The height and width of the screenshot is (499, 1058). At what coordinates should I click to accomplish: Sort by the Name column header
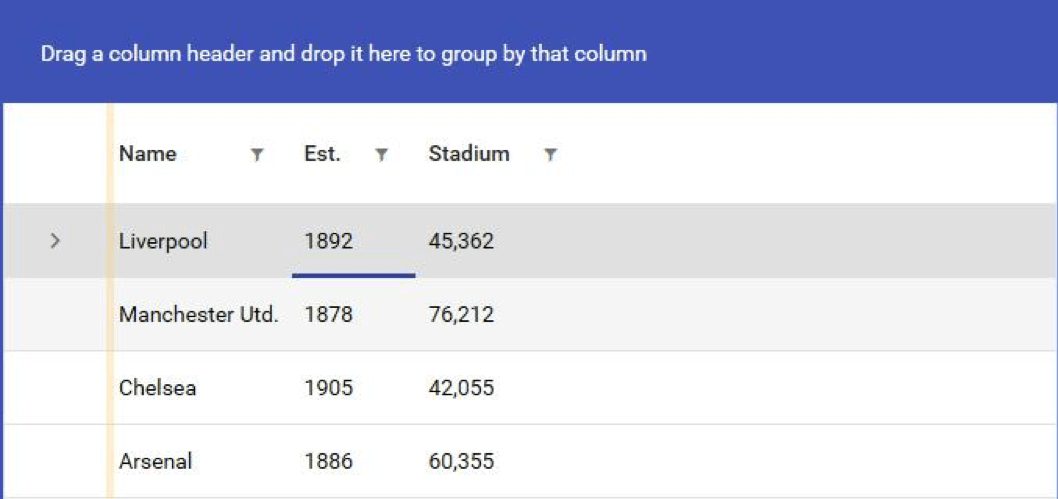148,154
